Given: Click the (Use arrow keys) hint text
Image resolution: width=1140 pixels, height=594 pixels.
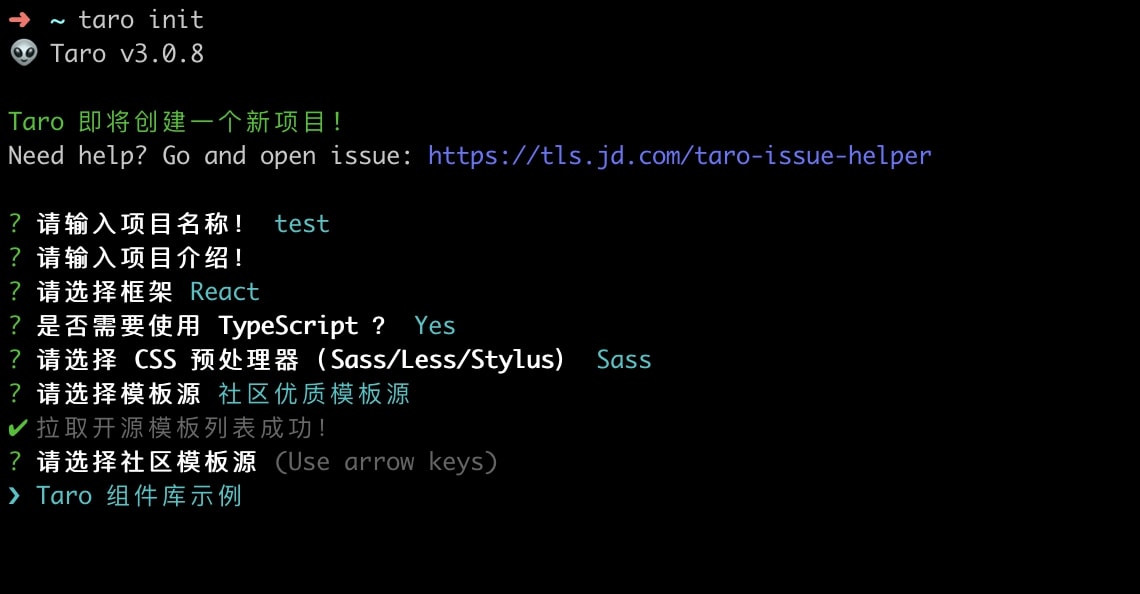Looking at the screenshot, I should pyautogui.click(x=386, y=462).
